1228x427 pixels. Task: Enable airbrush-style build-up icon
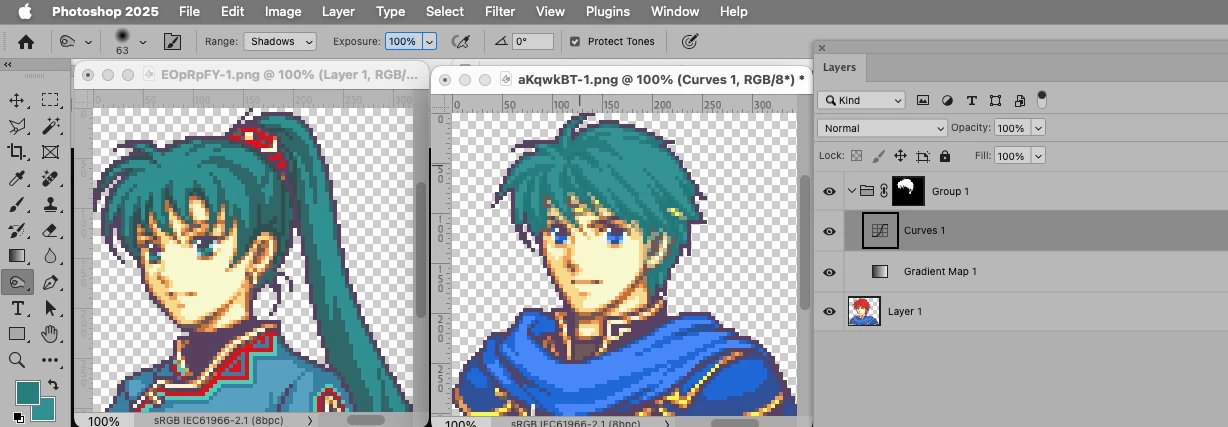[x=461, y=42]
